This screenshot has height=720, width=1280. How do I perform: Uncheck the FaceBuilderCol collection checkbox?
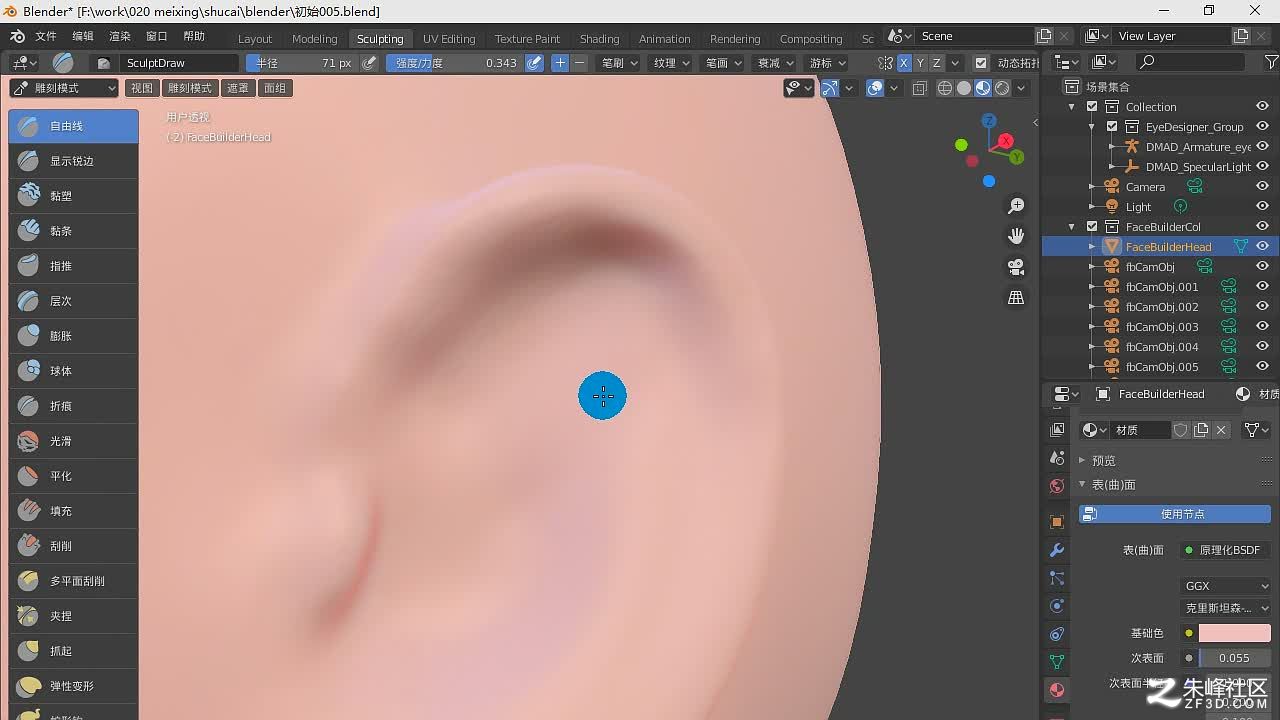click(1092, 227)
